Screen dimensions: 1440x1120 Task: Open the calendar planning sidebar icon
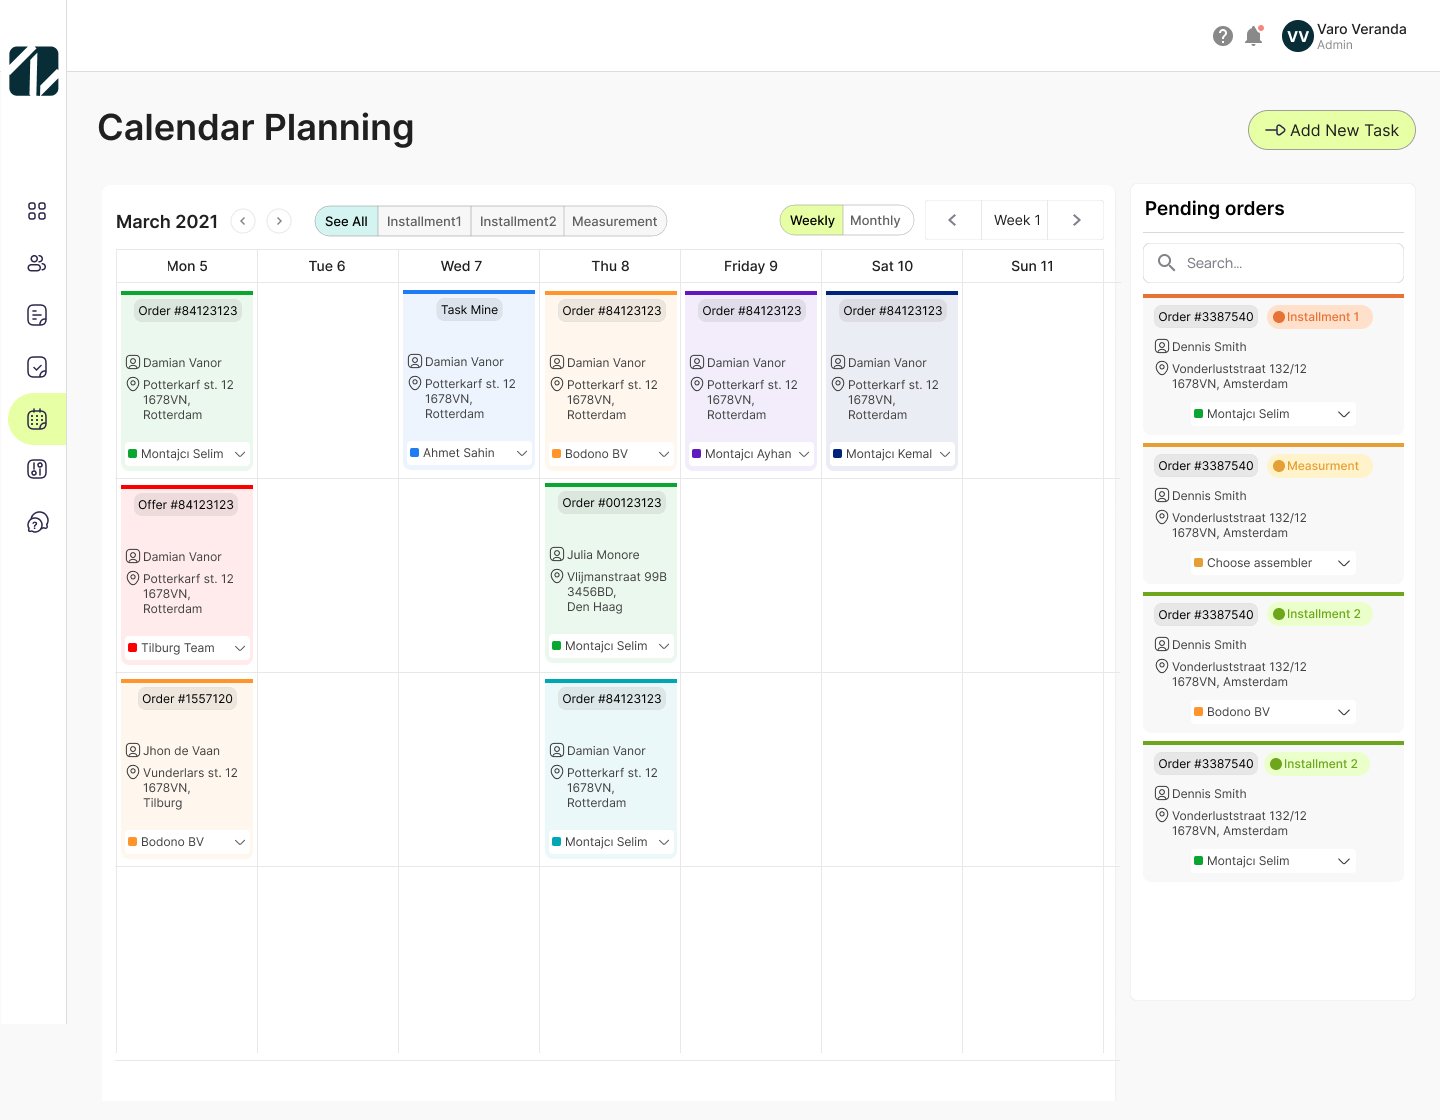coord(37,419)
